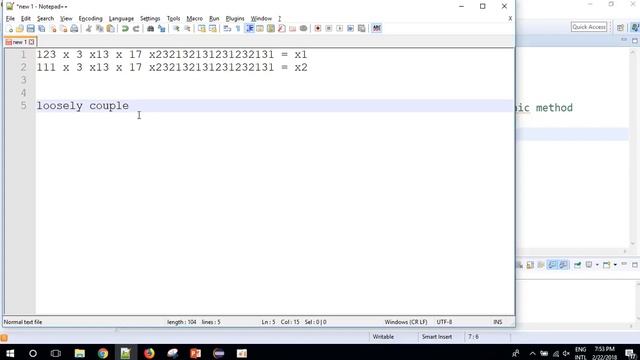Start macro recording with red dot icon

pyautogui.click(x=318, y=29)
